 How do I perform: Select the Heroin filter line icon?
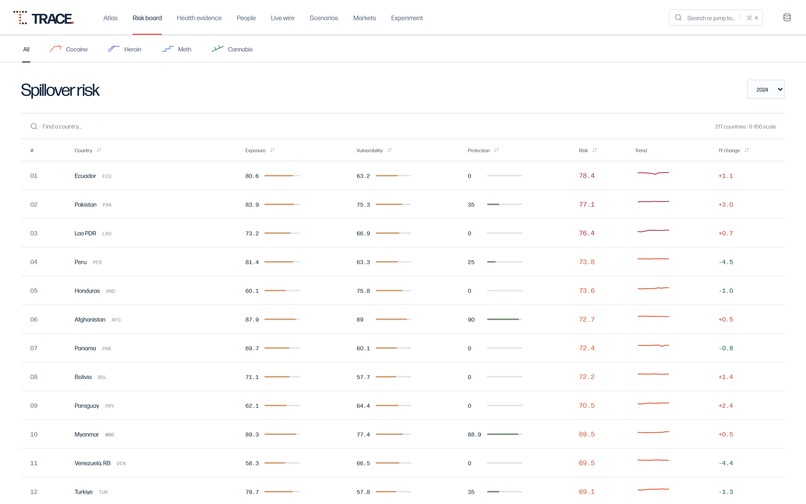point(113,49)
